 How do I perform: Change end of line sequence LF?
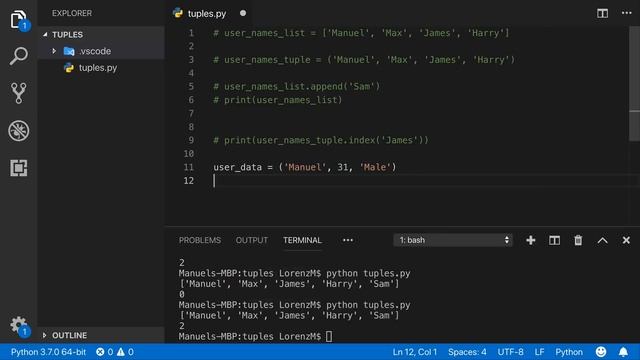tap(539, 352)
